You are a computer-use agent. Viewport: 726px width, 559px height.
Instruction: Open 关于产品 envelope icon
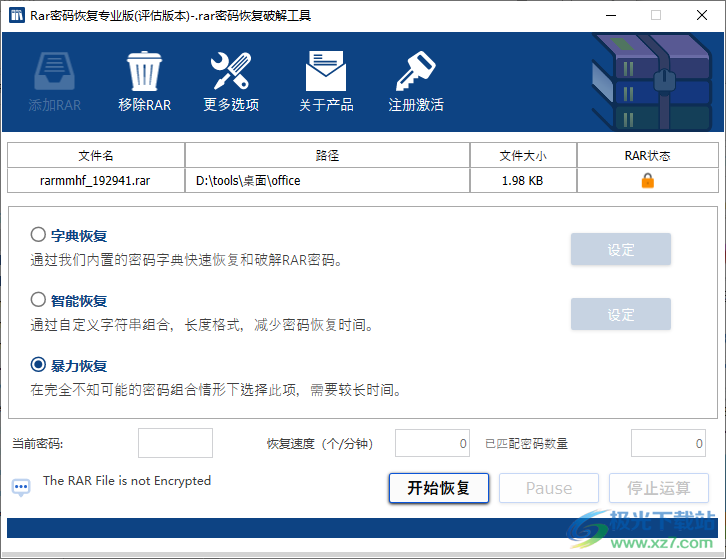tap(326, 71)
